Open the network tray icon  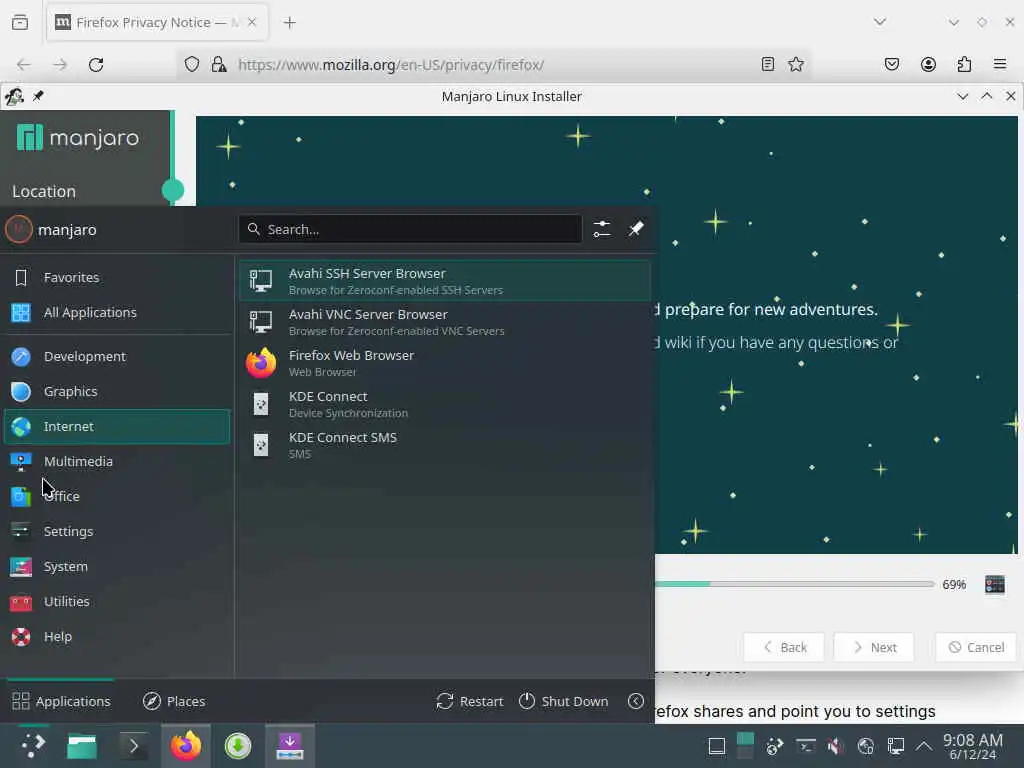click(896, 746)
